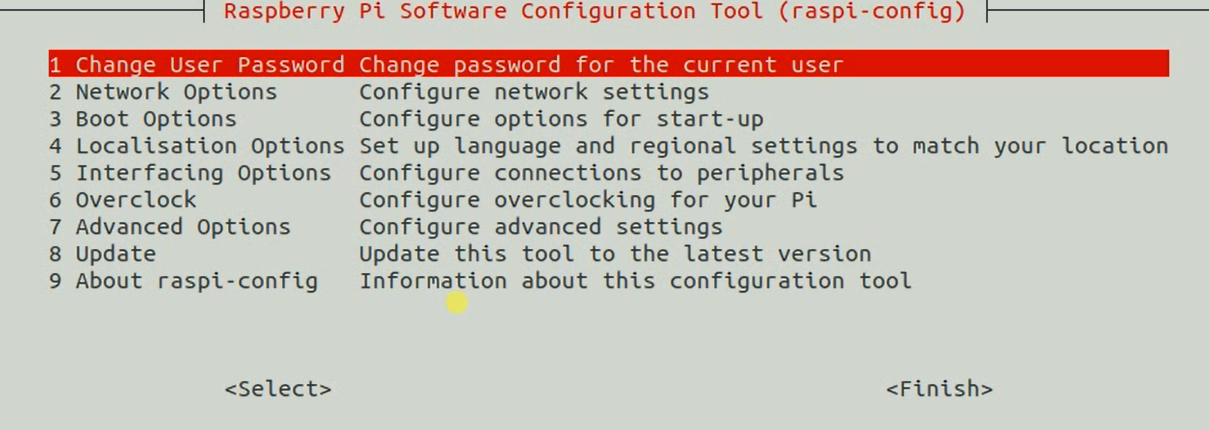
Task: Click 'Configure connections to peripherals' description text
Action: 601,173
